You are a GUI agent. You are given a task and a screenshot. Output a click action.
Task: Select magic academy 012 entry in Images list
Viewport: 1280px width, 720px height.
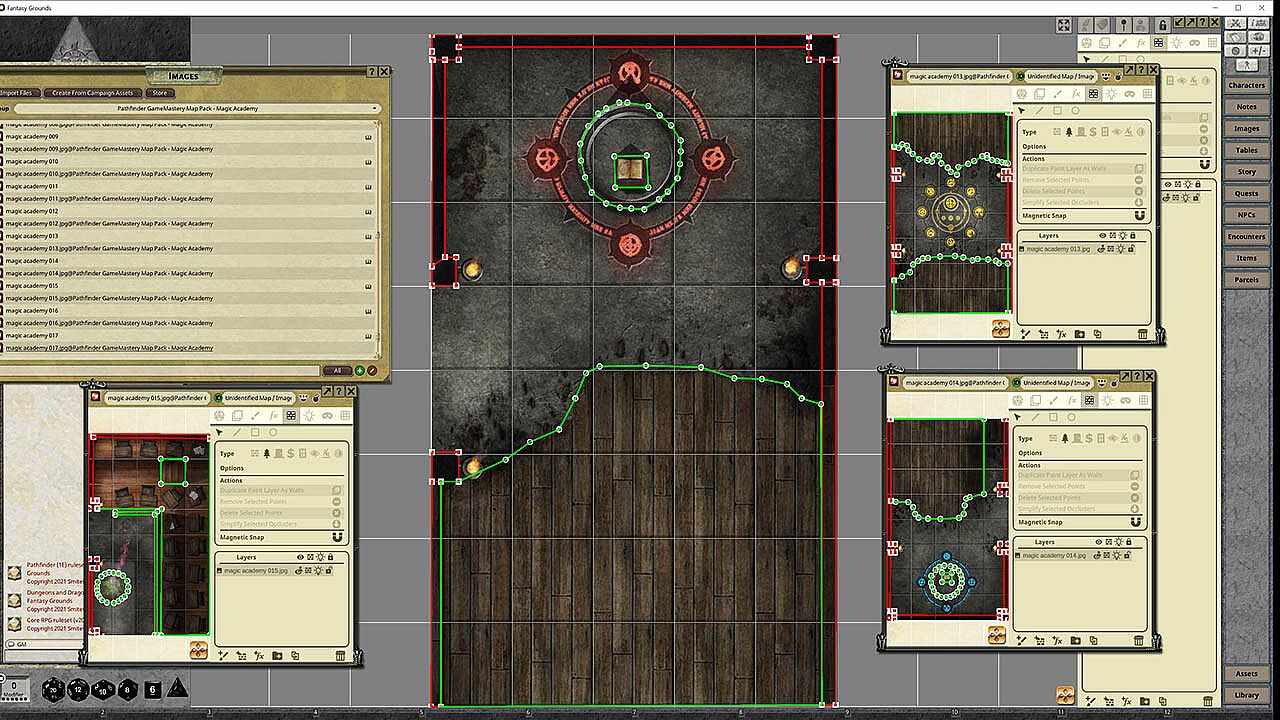(189, 211)
